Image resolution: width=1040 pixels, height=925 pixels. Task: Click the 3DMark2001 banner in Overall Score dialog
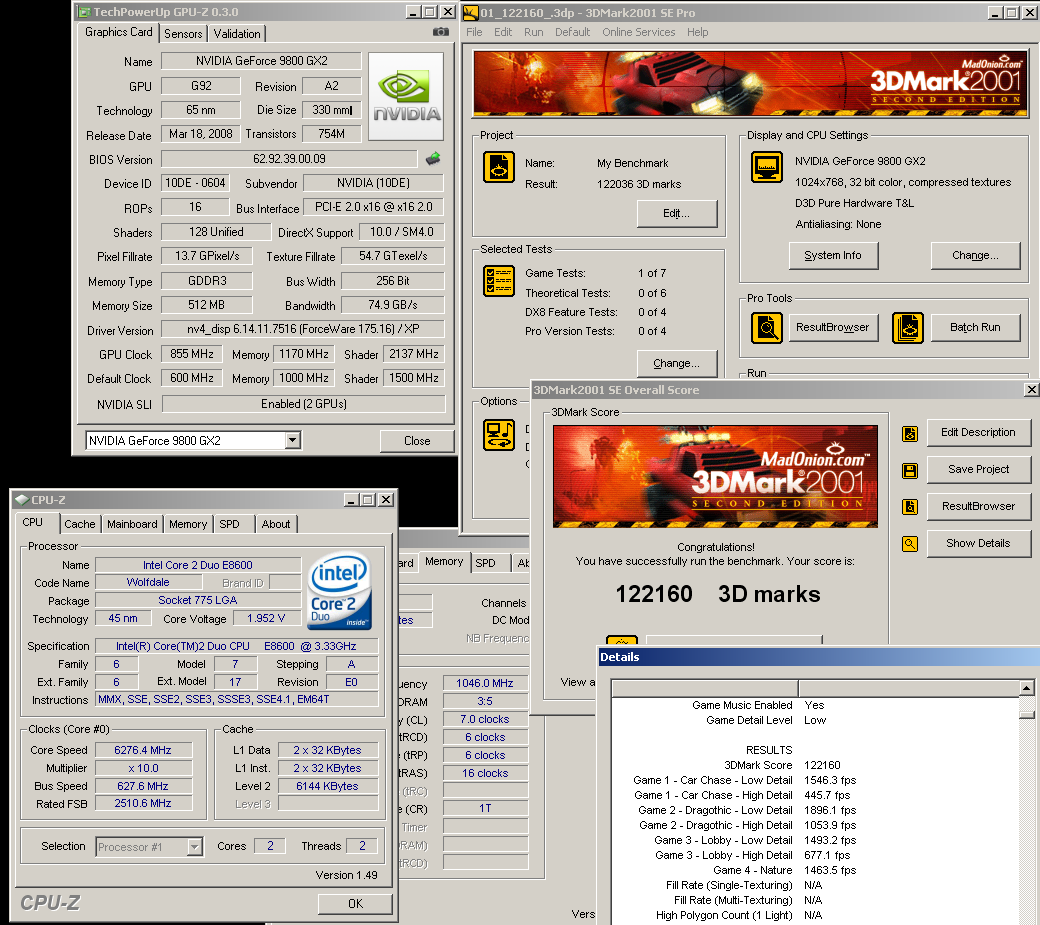pos(715,476)
